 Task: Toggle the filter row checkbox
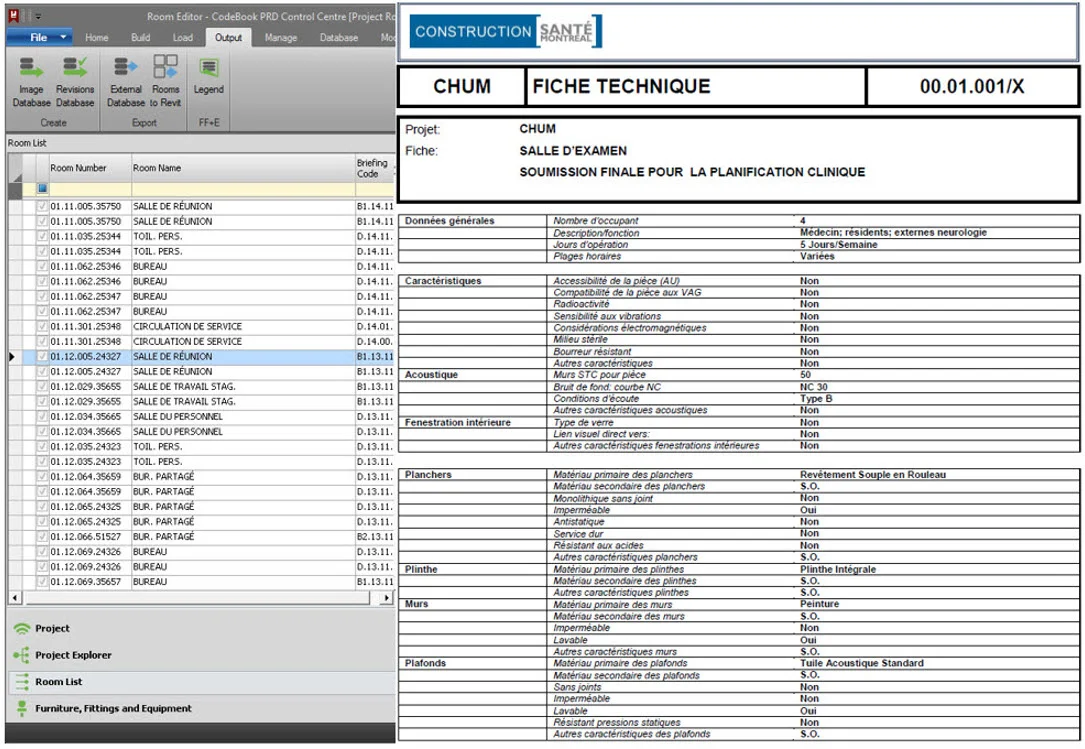42,188
